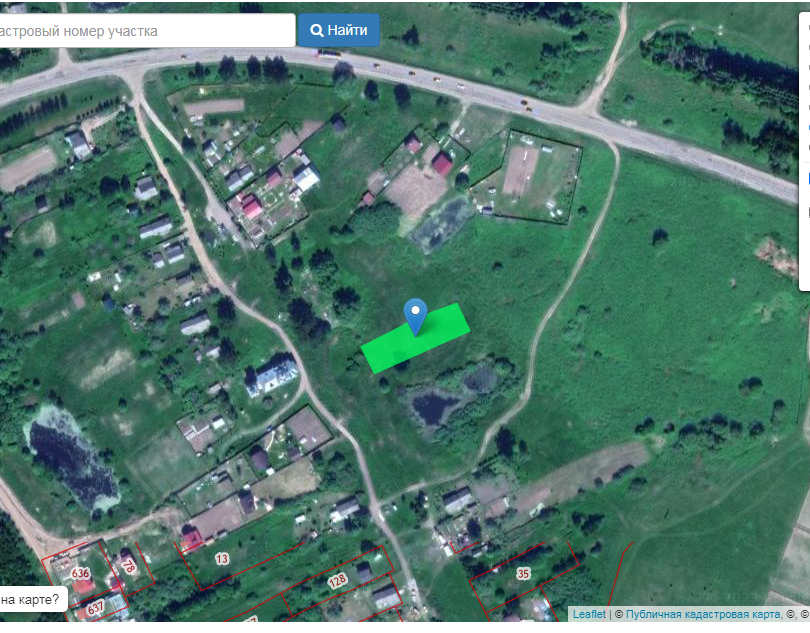Click the blue location marker pin

click(x=415, y=317)
